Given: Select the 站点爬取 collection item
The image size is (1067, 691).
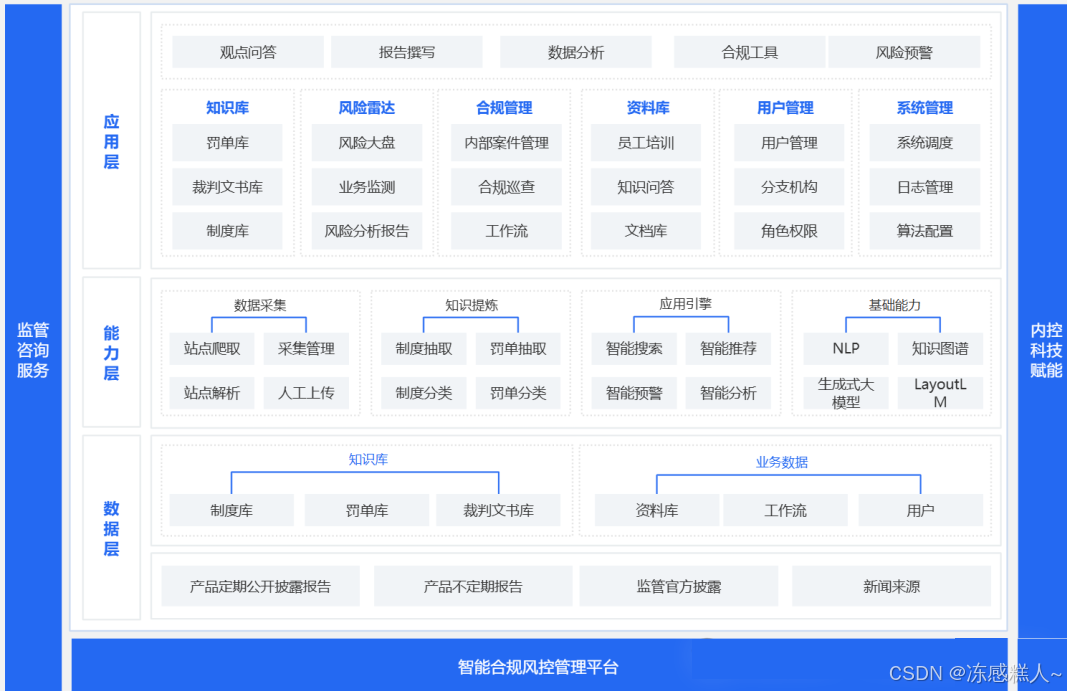Looking at the screenshot, I should (211, 348).
